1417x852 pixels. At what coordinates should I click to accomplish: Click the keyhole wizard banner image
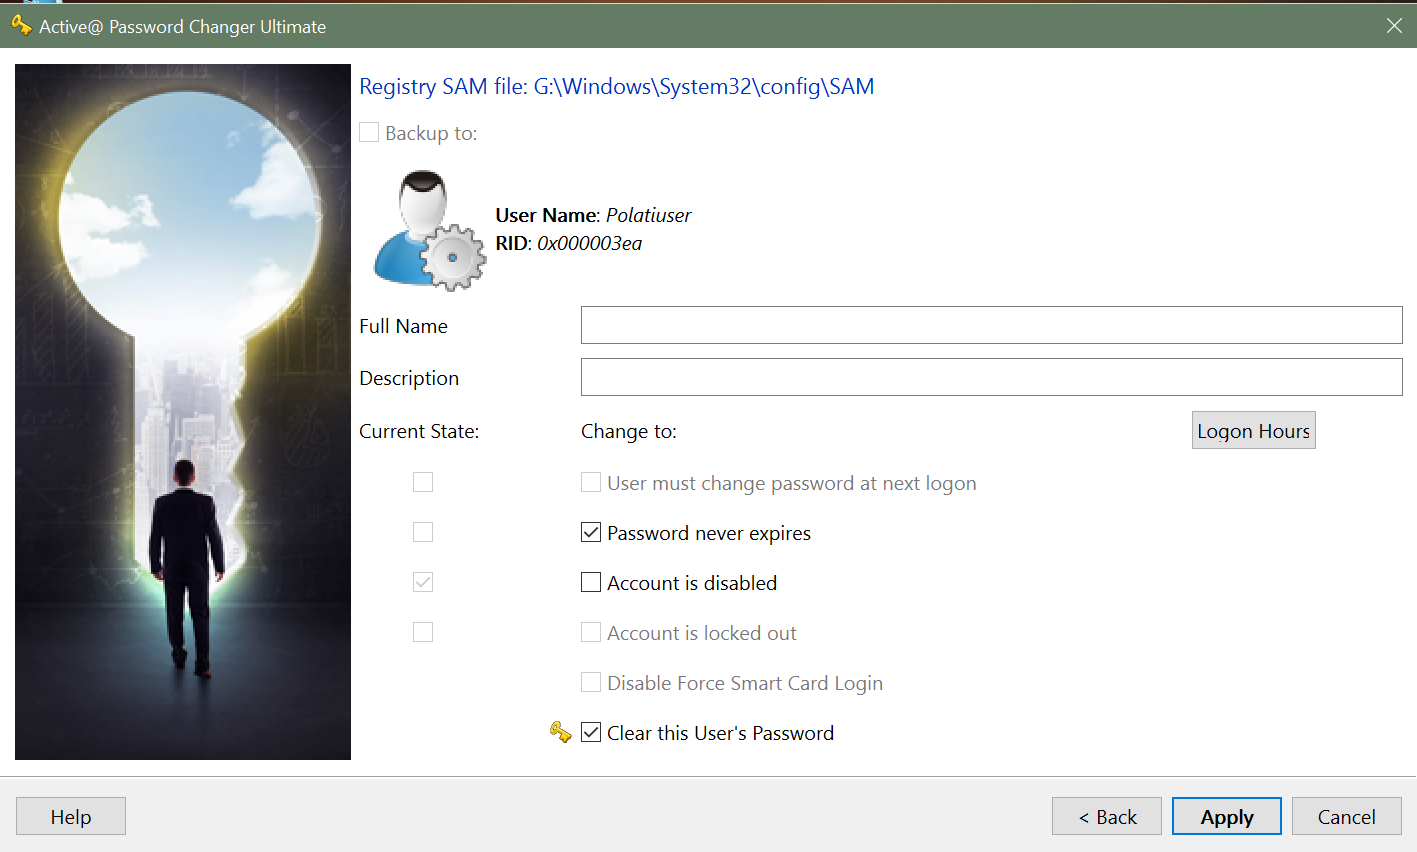coord(183,412)
